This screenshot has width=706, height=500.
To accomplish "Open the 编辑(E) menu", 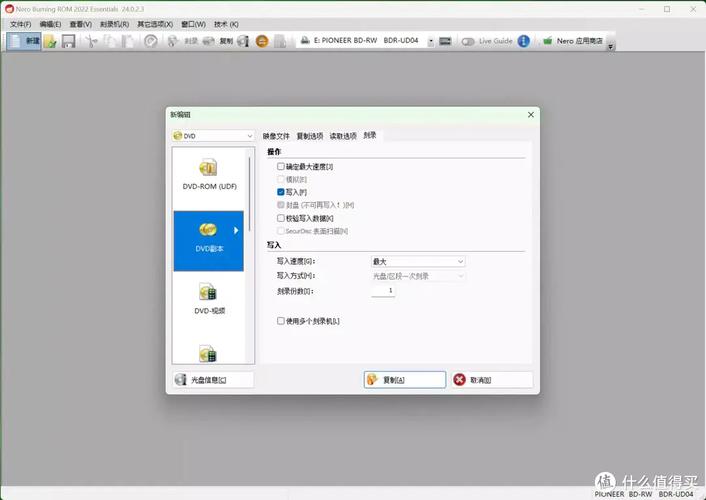I will tap(50, 24).
